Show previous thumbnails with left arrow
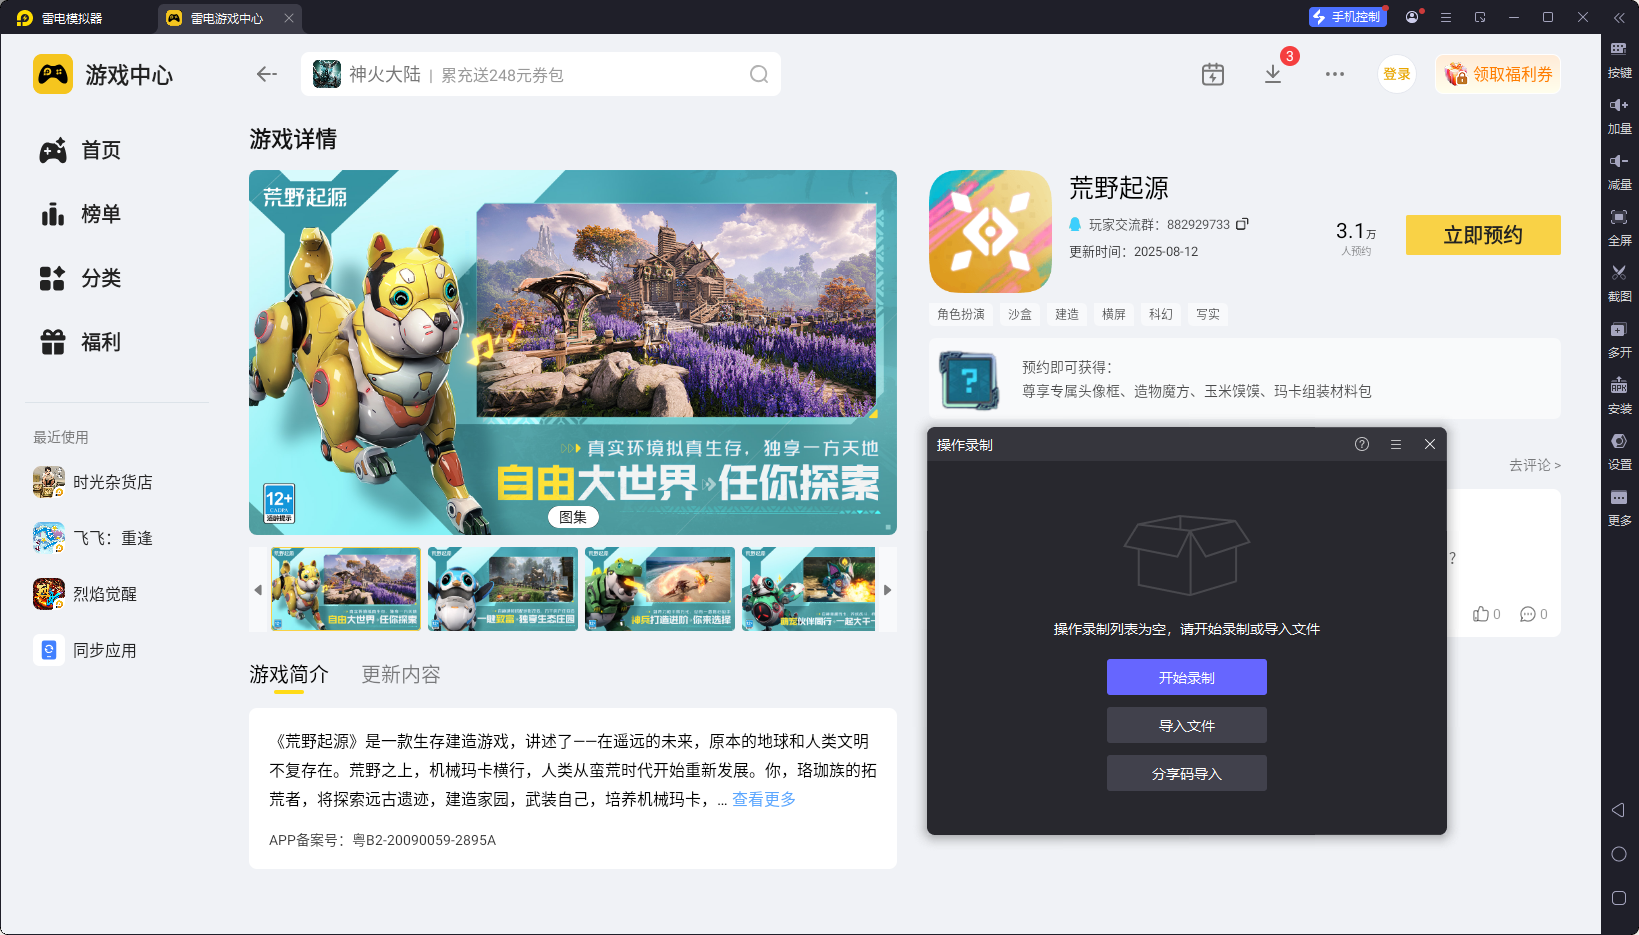 pos(258,590)
